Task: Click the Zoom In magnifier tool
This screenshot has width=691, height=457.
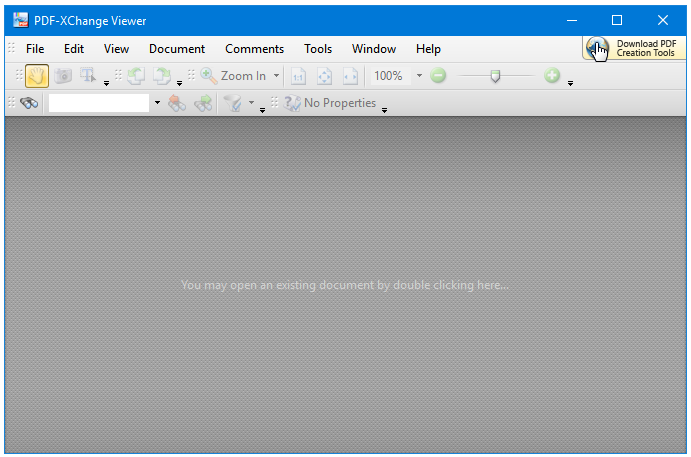Action: tap(208, 76)
